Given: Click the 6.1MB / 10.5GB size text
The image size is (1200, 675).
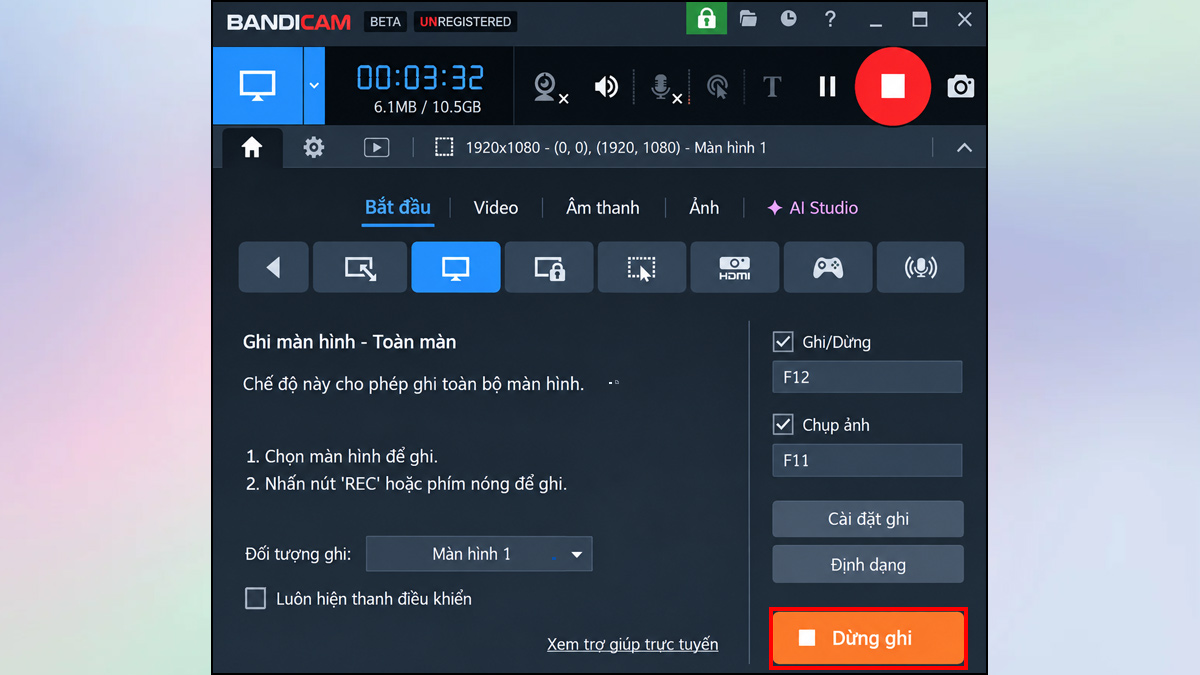Looking at the screenshot, I should (427, 106).
